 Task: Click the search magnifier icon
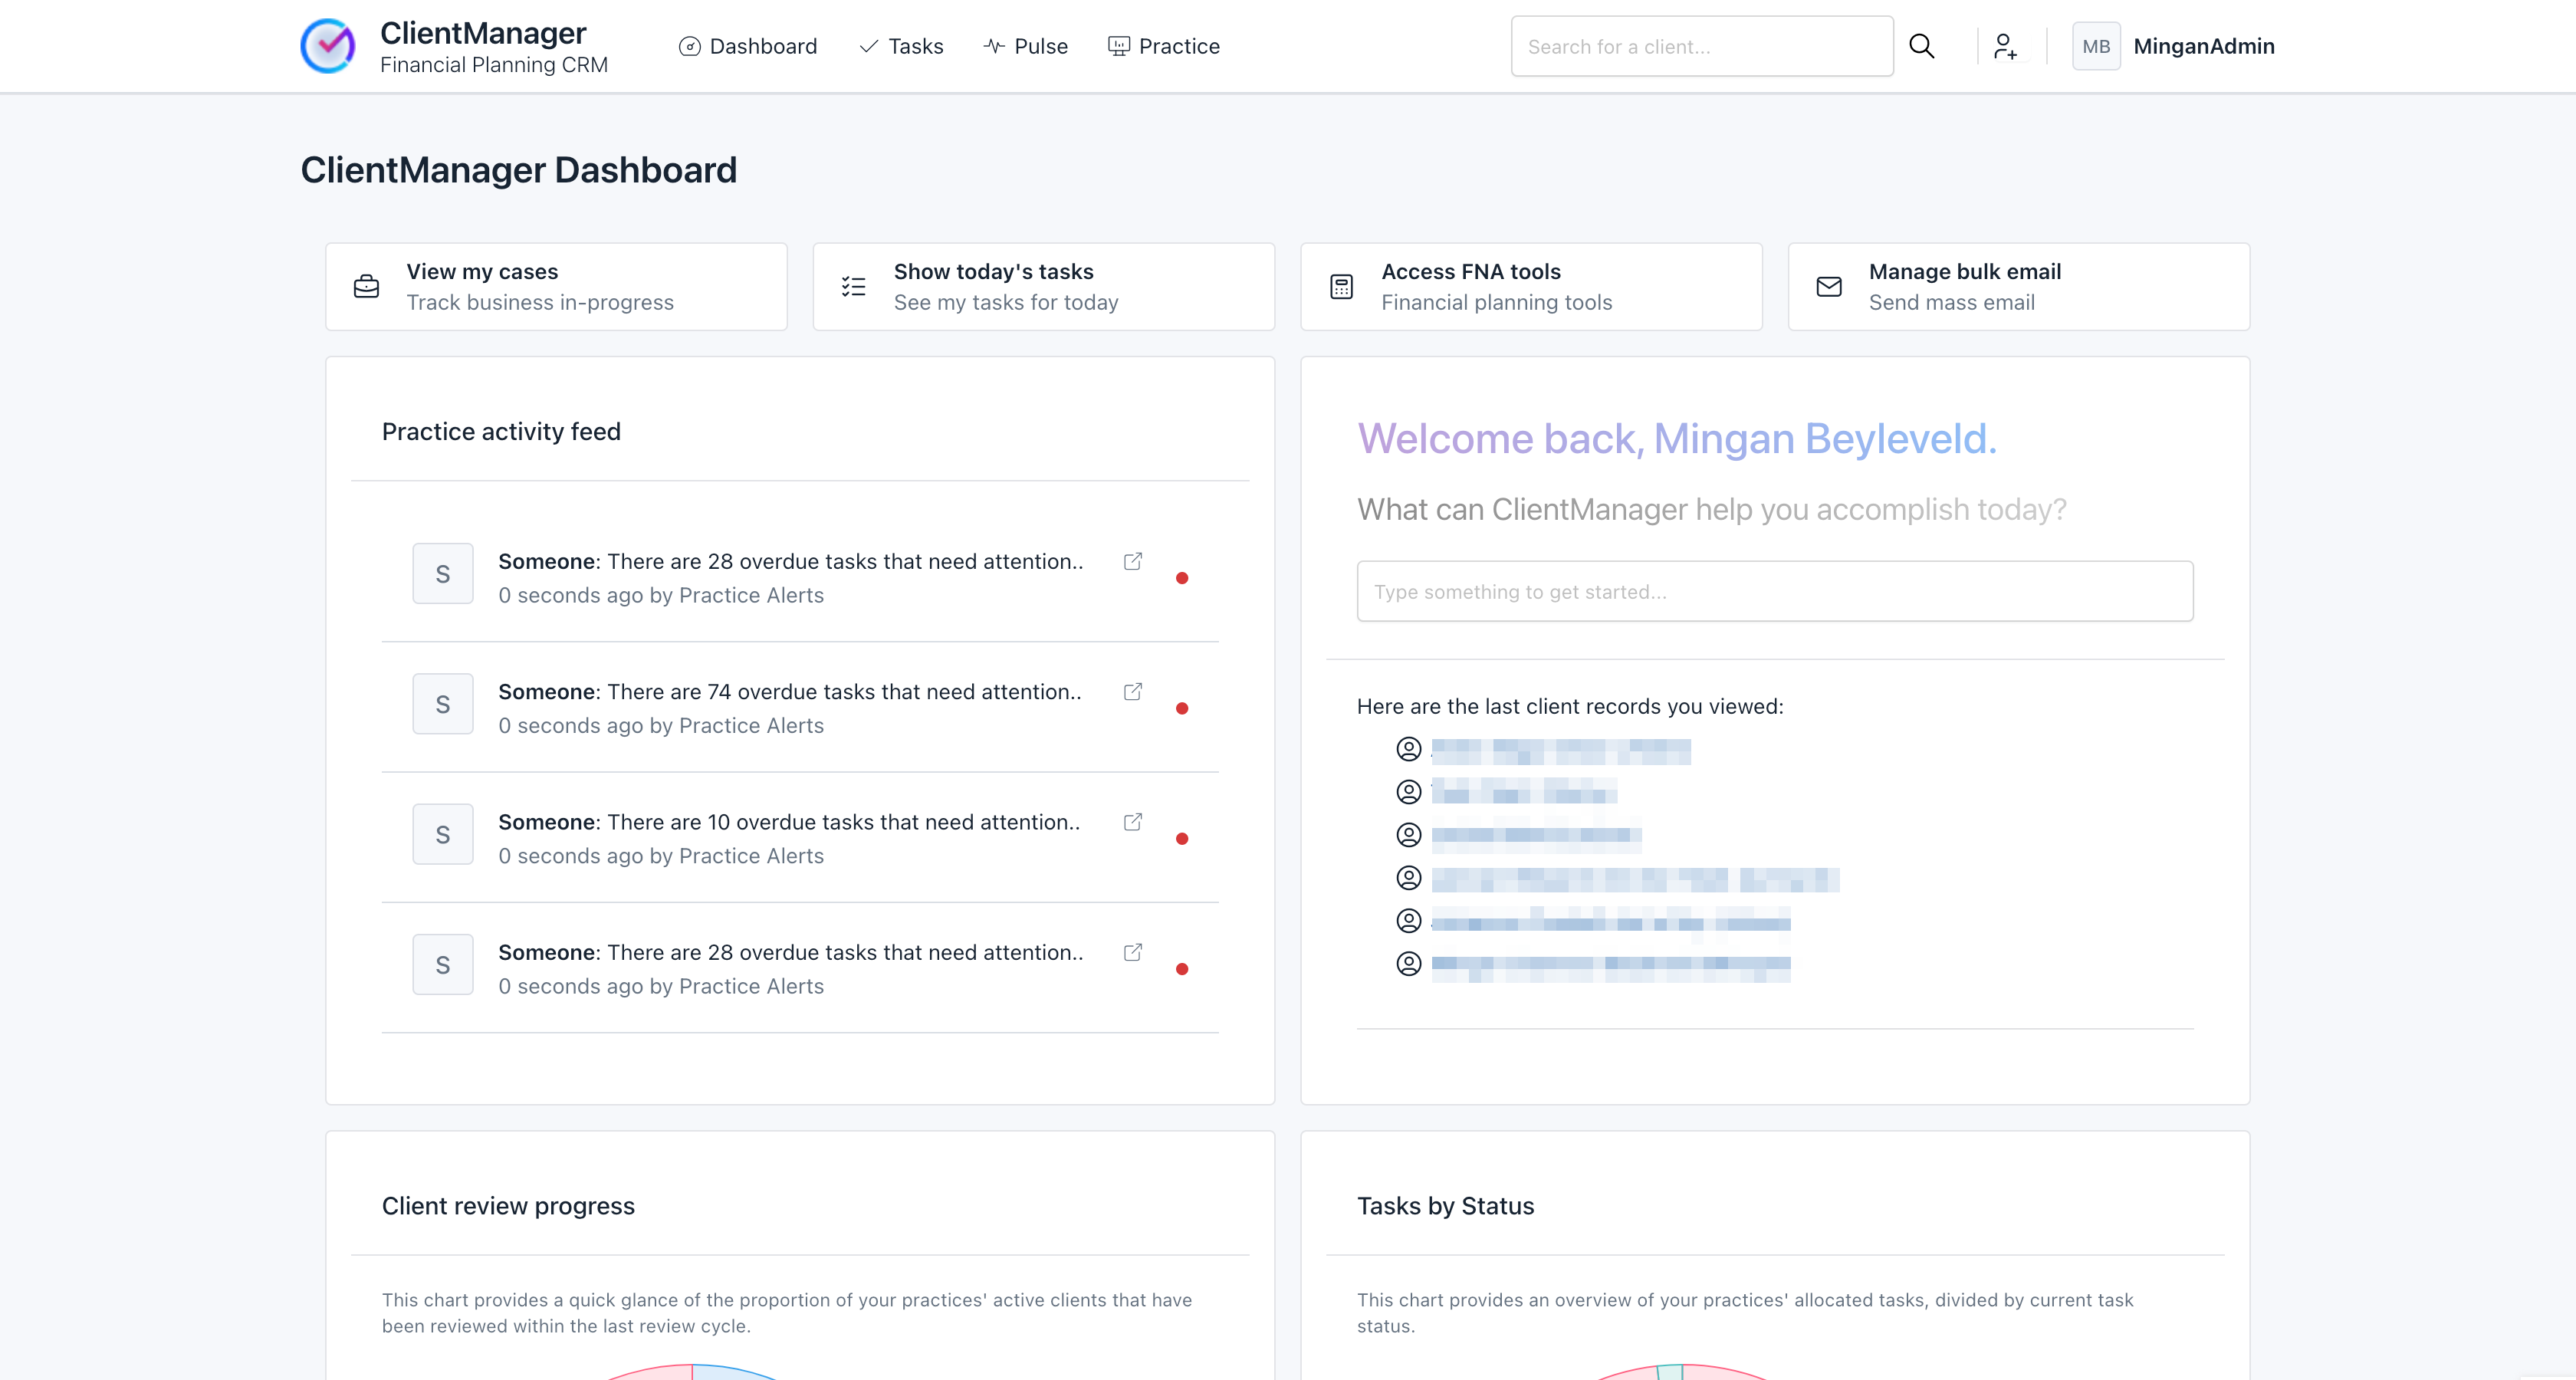click(x=1921, y=46)
